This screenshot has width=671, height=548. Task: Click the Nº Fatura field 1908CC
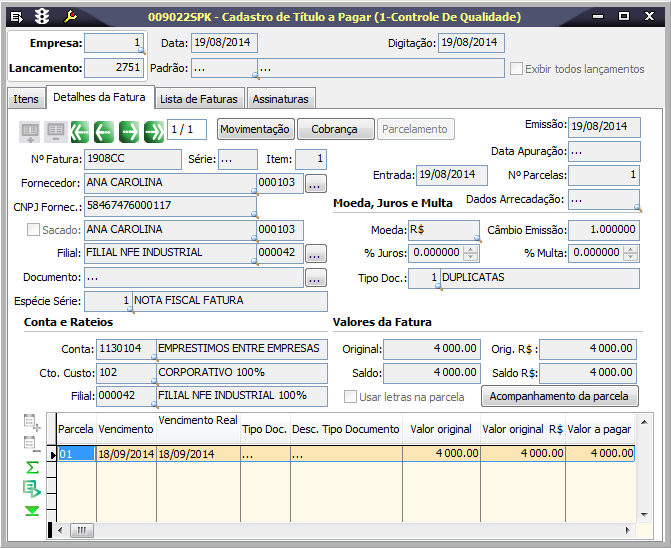pyautogui.click(x=133, y=159)
